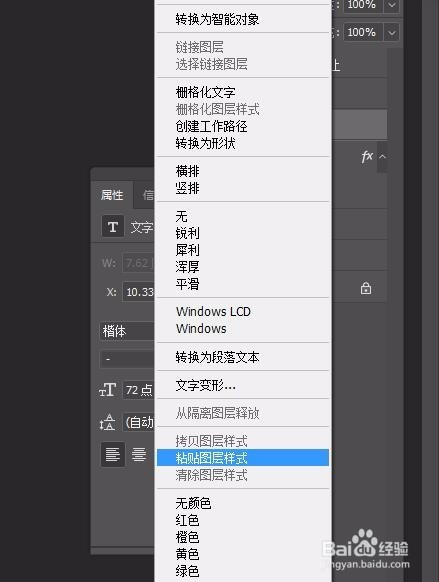Set layer color to 黄色
Viewport: 439px width, 582px height.
tap(243, 554)
